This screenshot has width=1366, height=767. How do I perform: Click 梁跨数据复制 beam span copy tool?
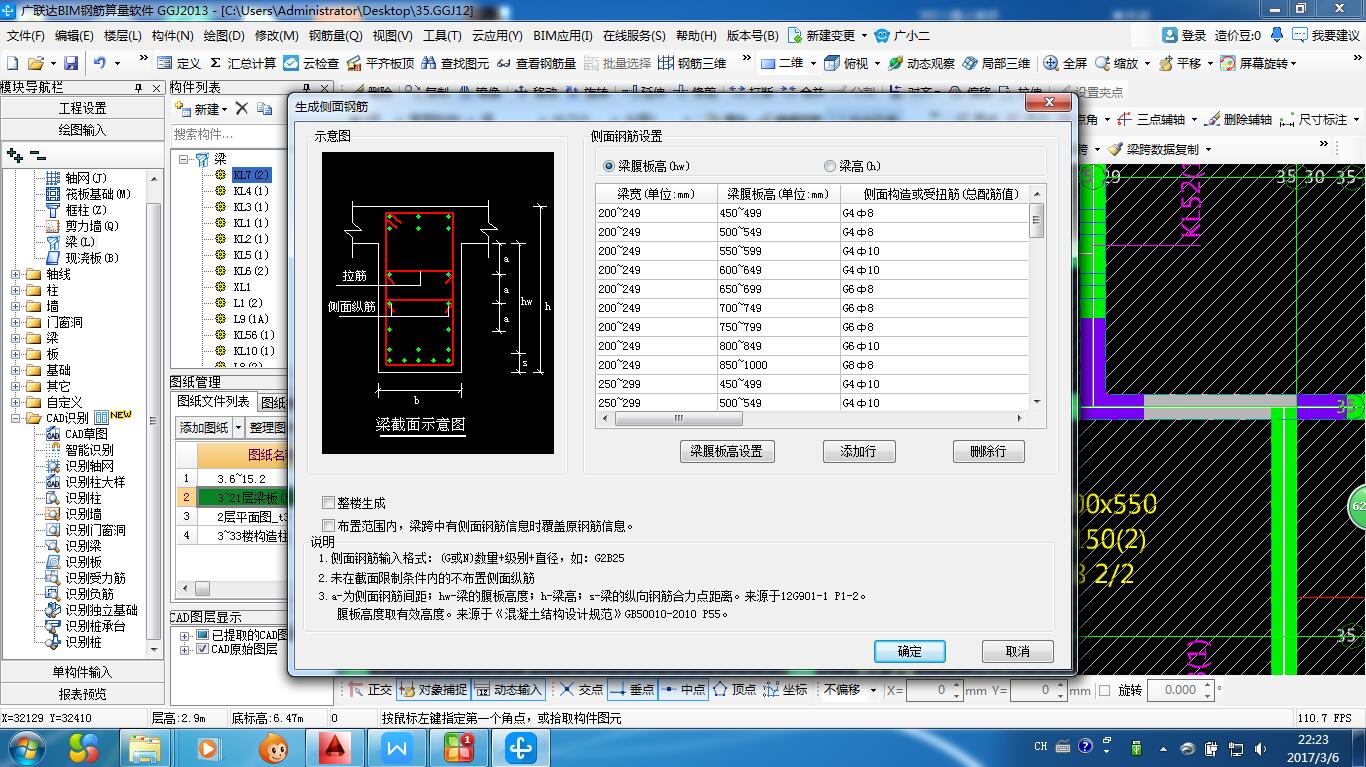point(1152,149)
